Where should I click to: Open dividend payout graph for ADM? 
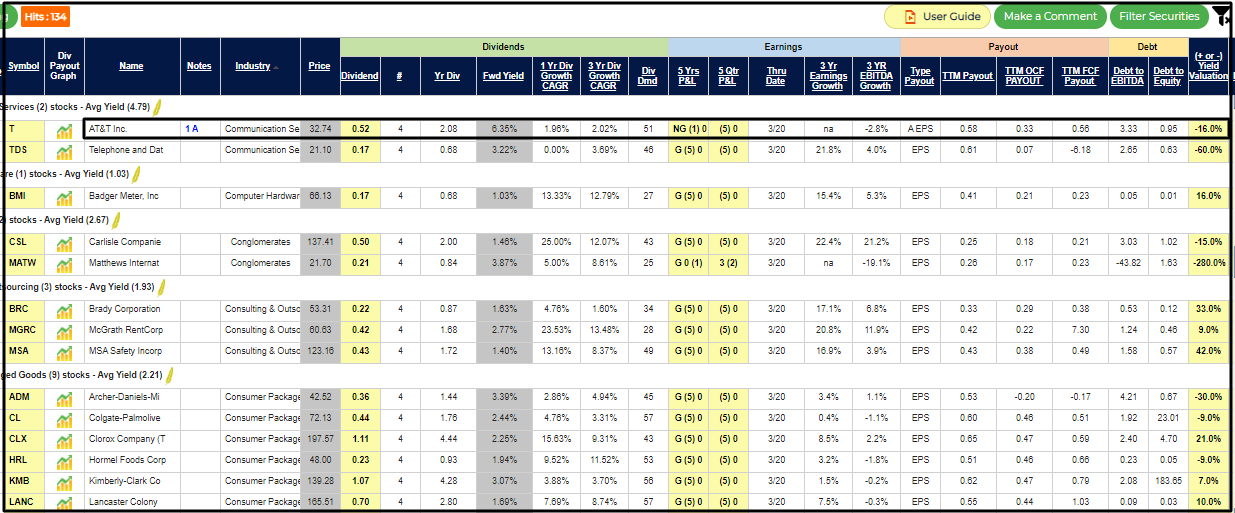click(x=64, y=398)
